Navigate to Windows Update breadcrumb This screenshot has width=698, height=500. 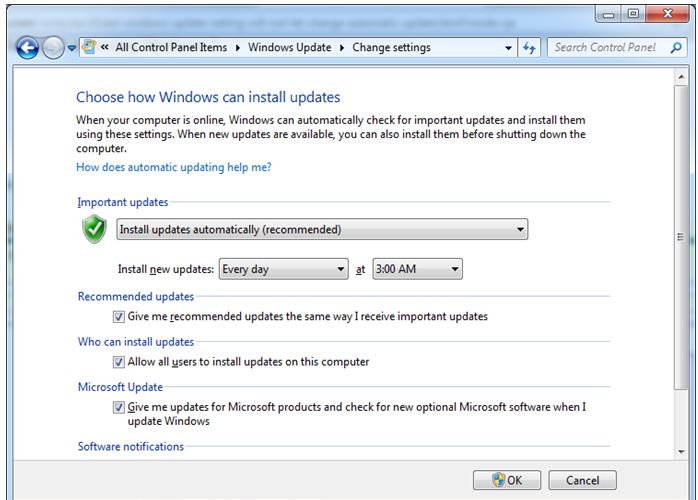tap(289, 47)
